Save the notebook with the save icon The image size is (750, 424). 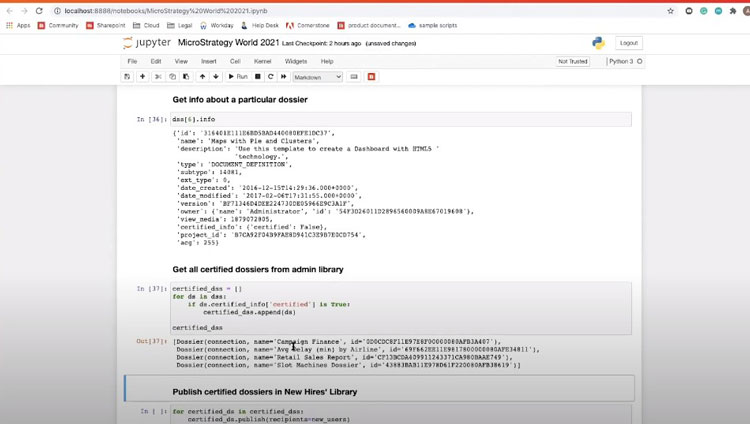(127, 77)
